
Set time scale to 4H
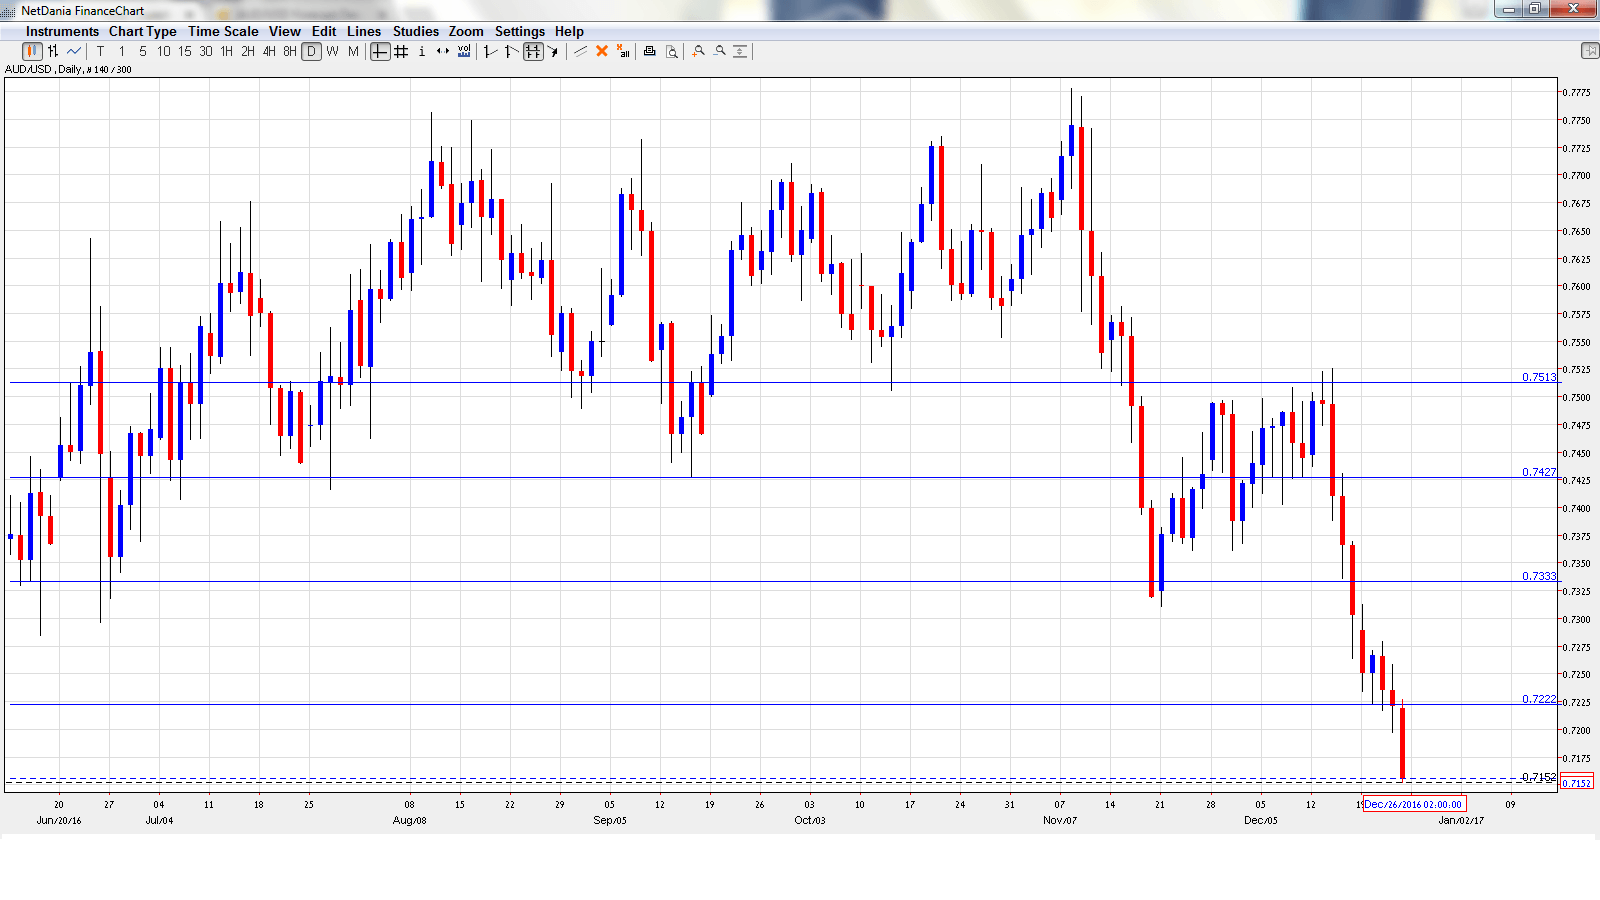point(269,51)
